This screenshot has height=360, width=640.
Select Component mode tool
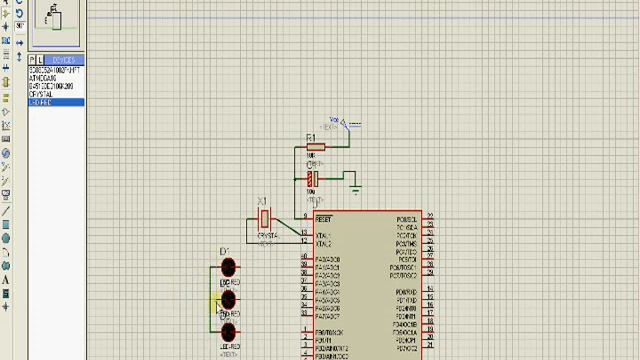point(6,13)
